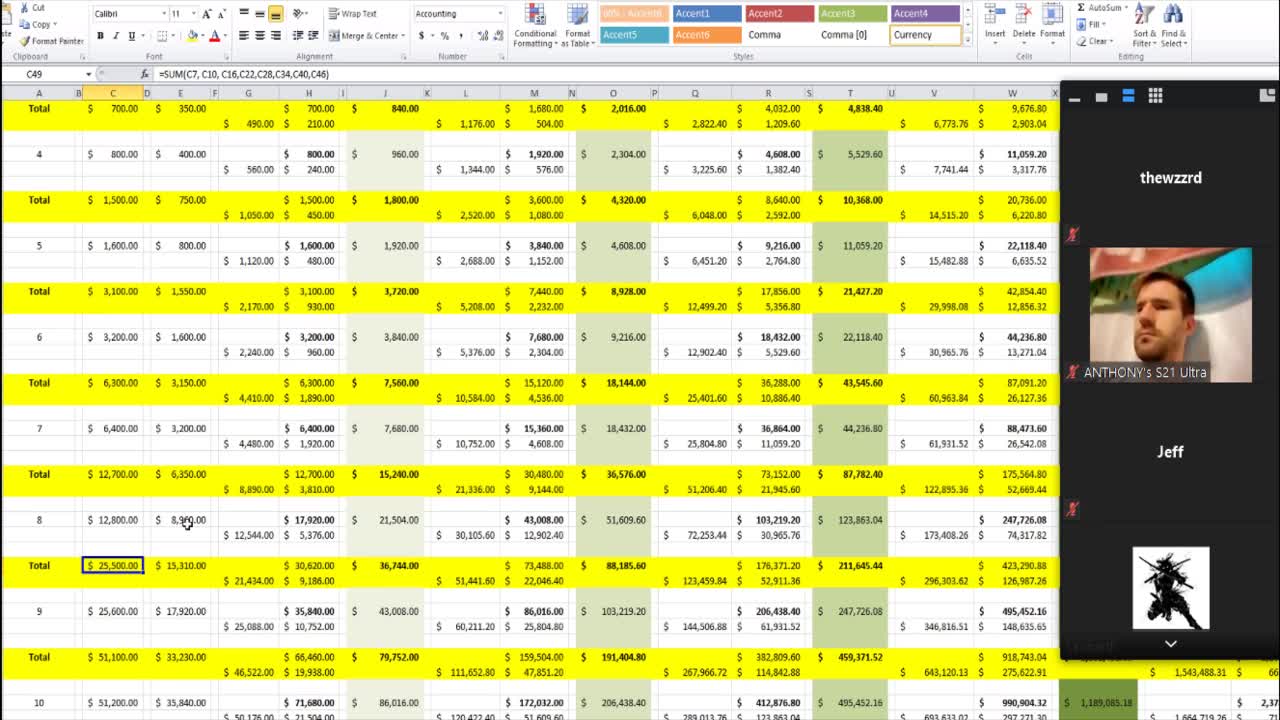
Task: Open Format as Table gallery
Action: coord(578,25)
